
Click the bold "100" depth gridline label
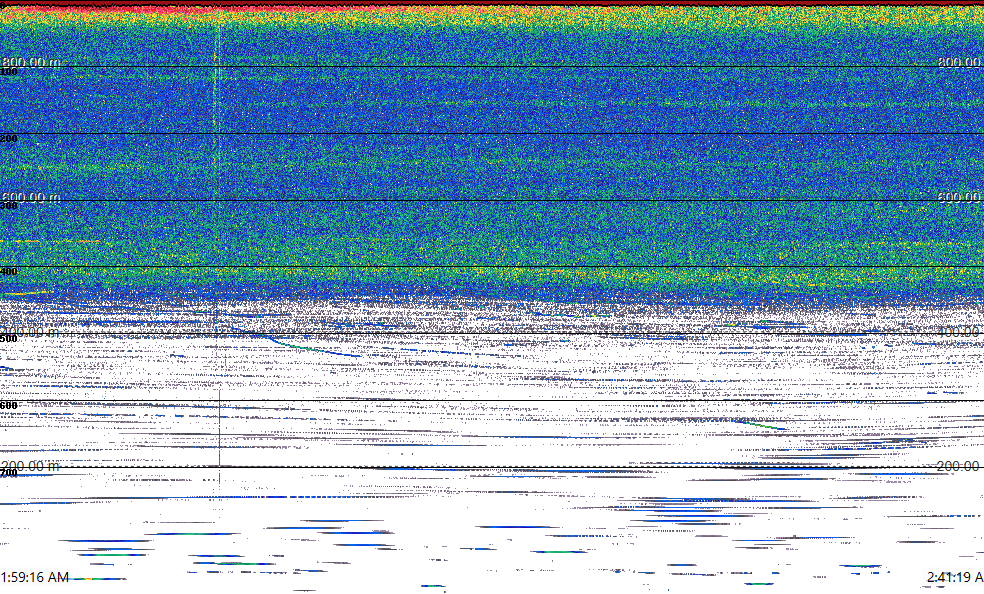click(9, 72)
